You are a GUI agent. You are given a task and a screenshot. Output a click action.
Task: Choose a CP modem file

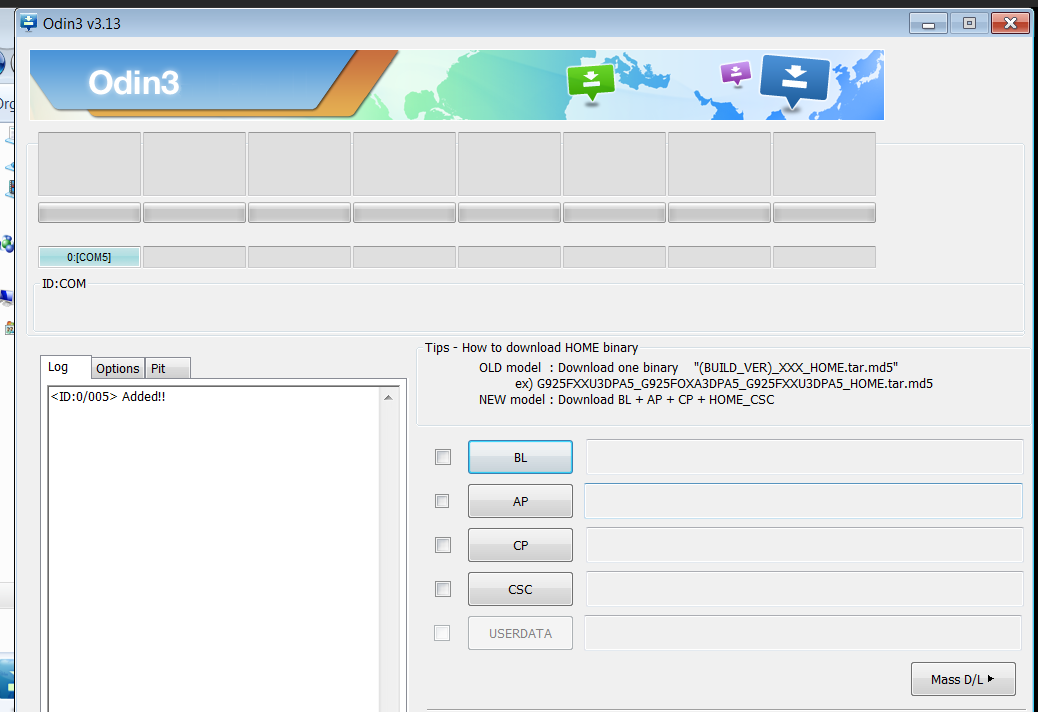click(x=520, y=545)
